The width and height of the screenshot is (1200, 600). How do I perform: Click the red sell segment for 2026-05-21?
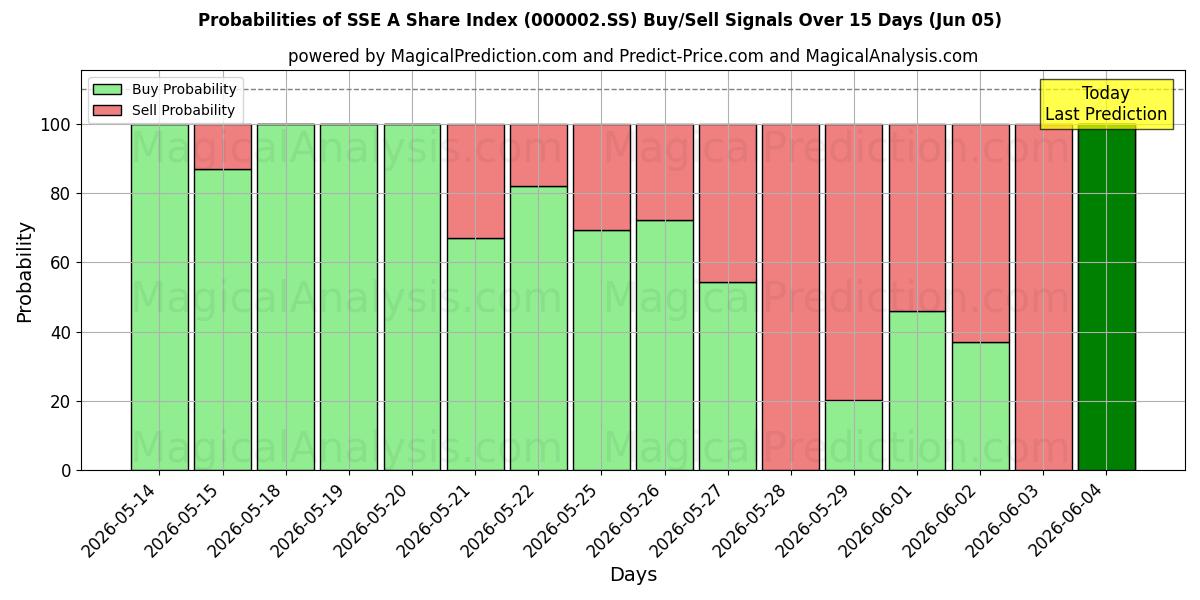[475, 181]
